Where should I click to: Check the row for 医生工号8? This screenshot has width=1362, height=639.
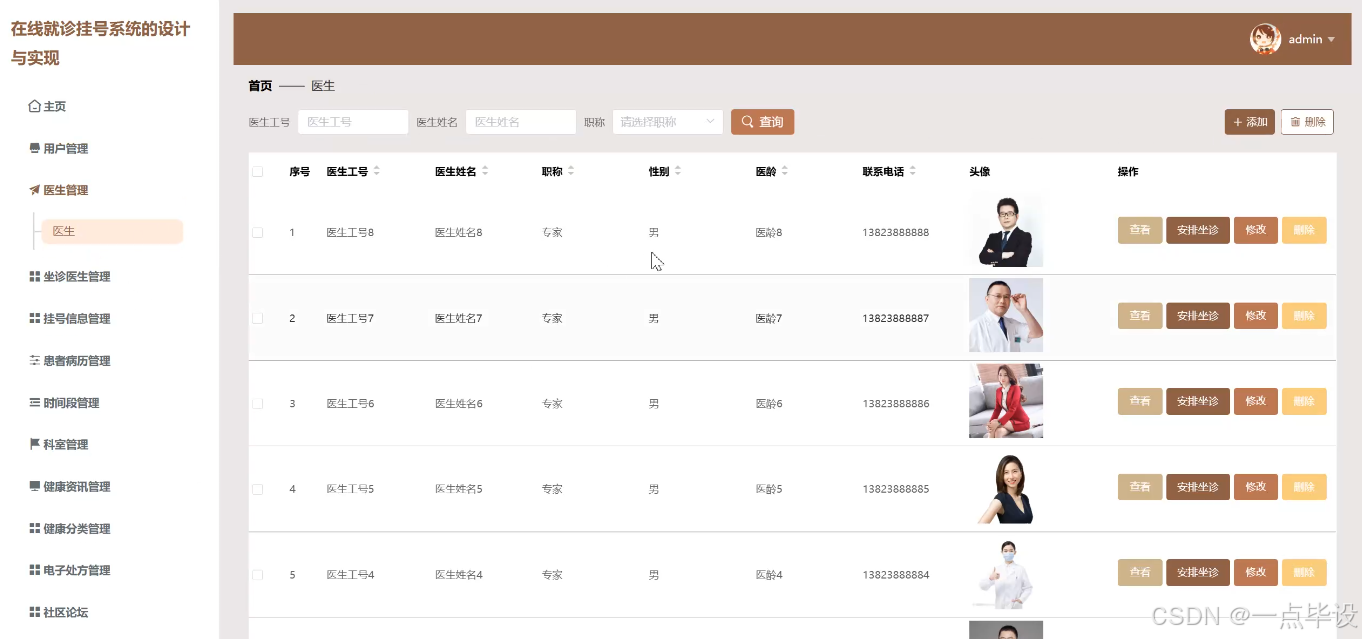pyautogui.click(x=257, y=232)
